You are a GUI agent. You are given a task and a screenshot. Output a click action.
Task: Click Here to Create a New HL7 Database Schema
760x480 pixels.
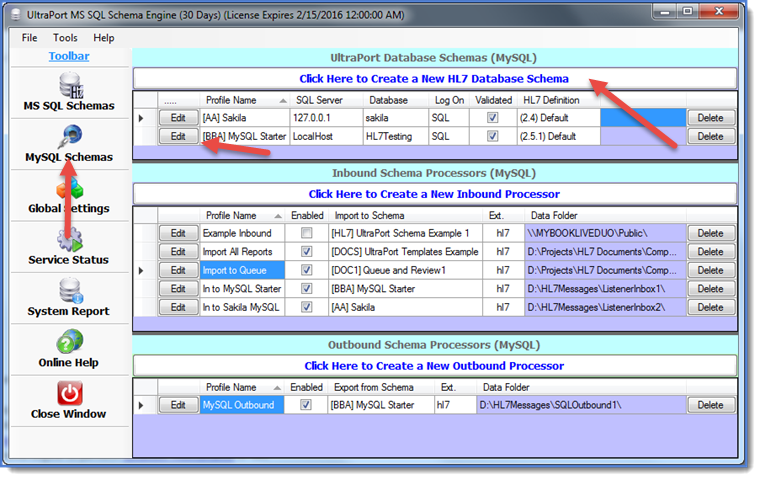434,79
